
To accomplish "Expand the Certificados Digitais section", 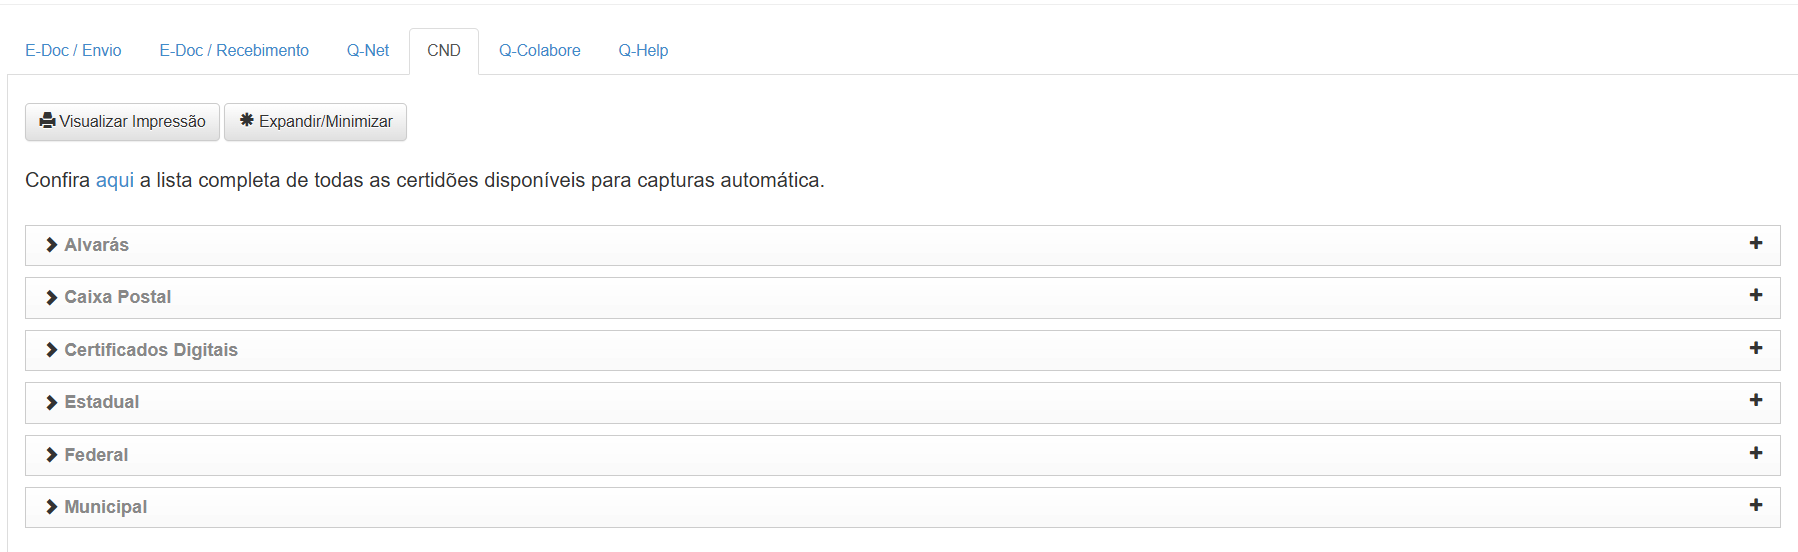I will [x=902, y=350].
